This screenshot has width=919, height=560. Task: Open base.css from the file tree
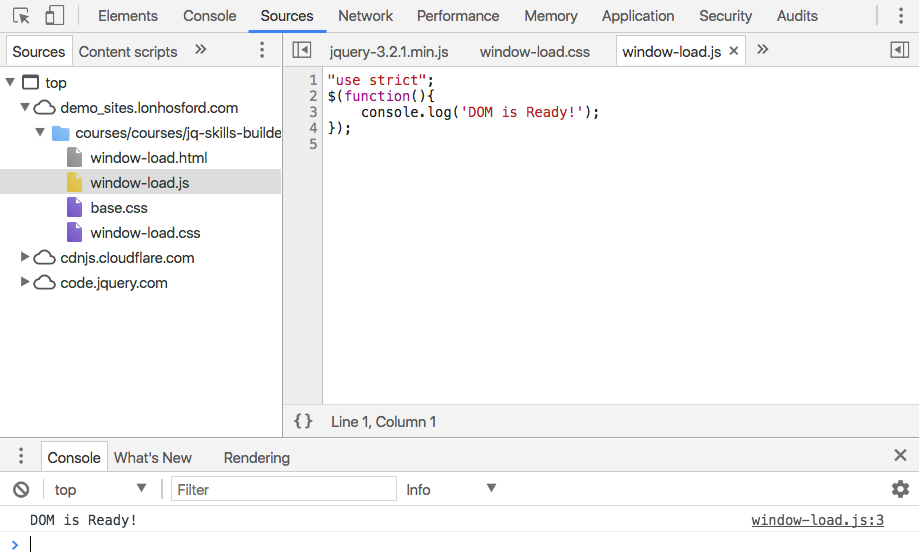119,208
